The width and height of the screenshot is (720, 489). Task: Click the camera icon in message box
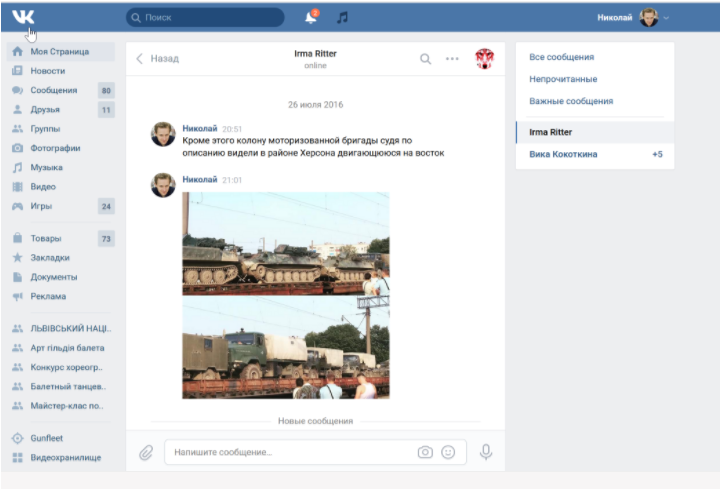425,452
